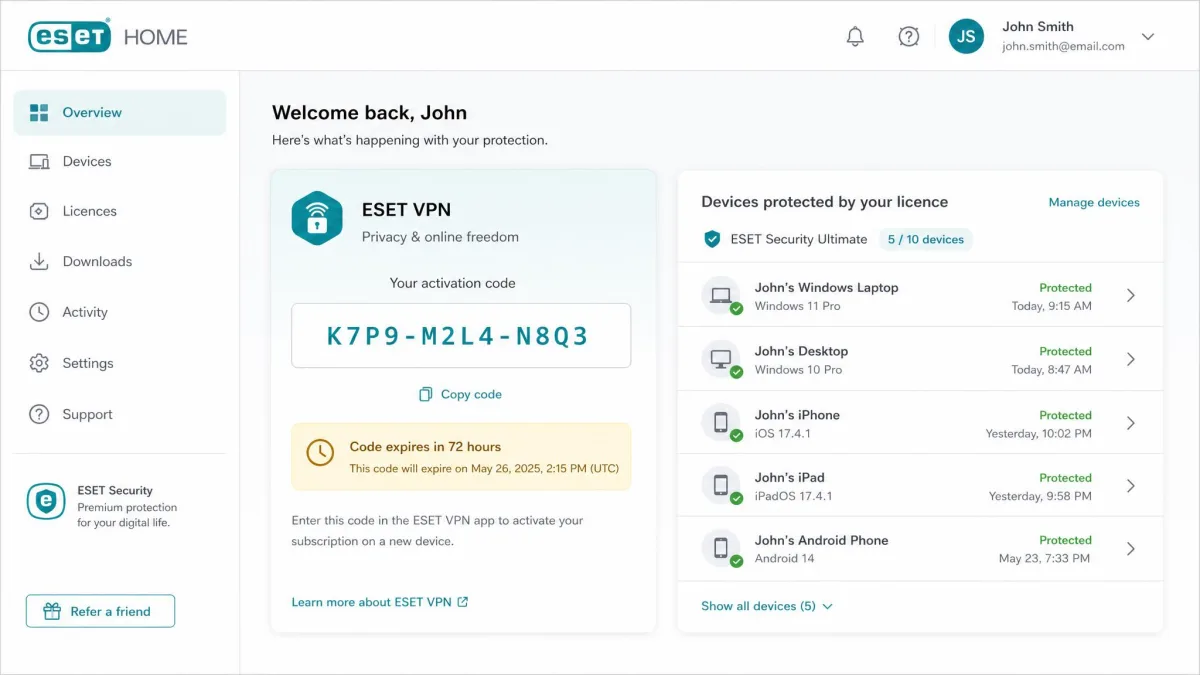Click the activation code field K7P9-M2L4-N8Q3
This screenshot has width=1200, height=675.
pyautogui.click(x=461, y=336)
